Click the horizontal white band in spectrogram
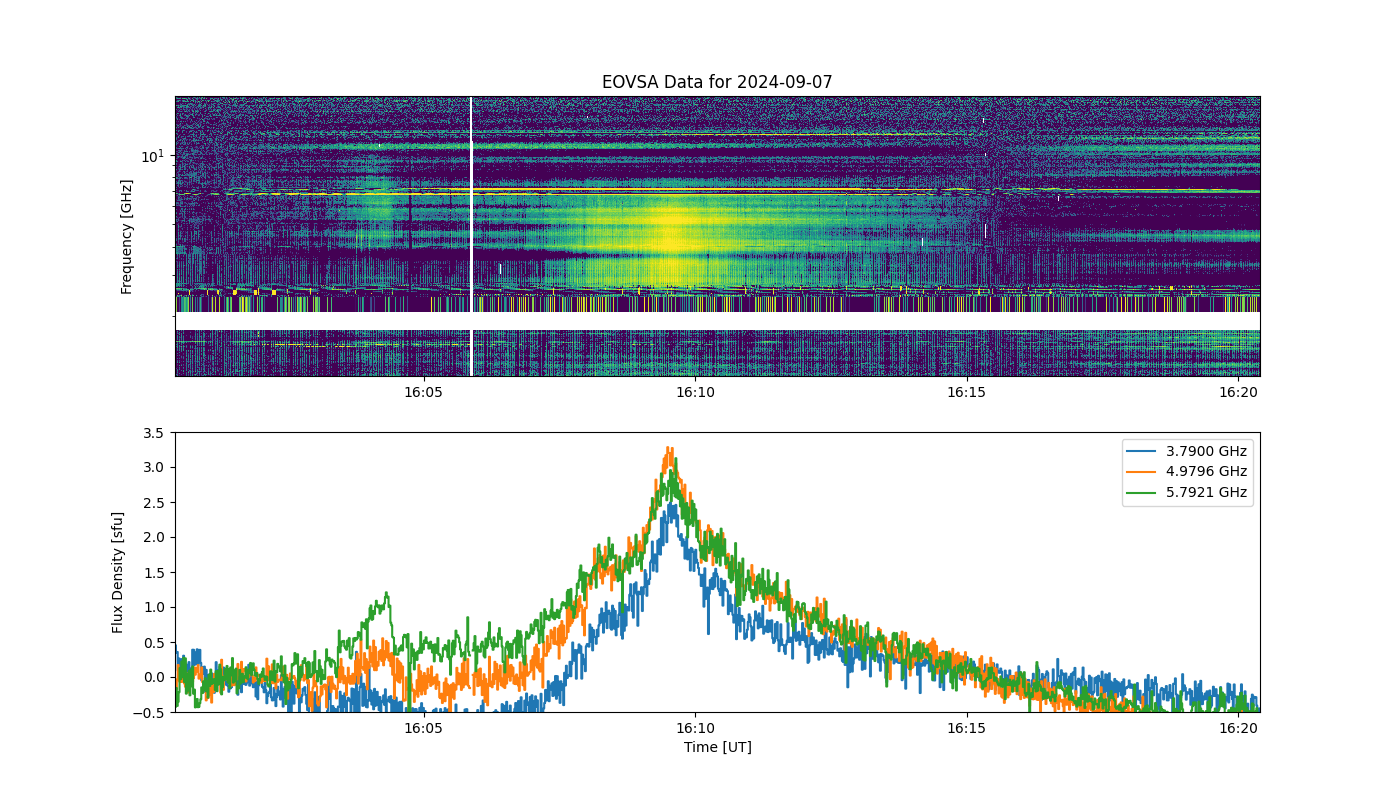The height and width of the screenshot is (800, 1400). [717, 321]
